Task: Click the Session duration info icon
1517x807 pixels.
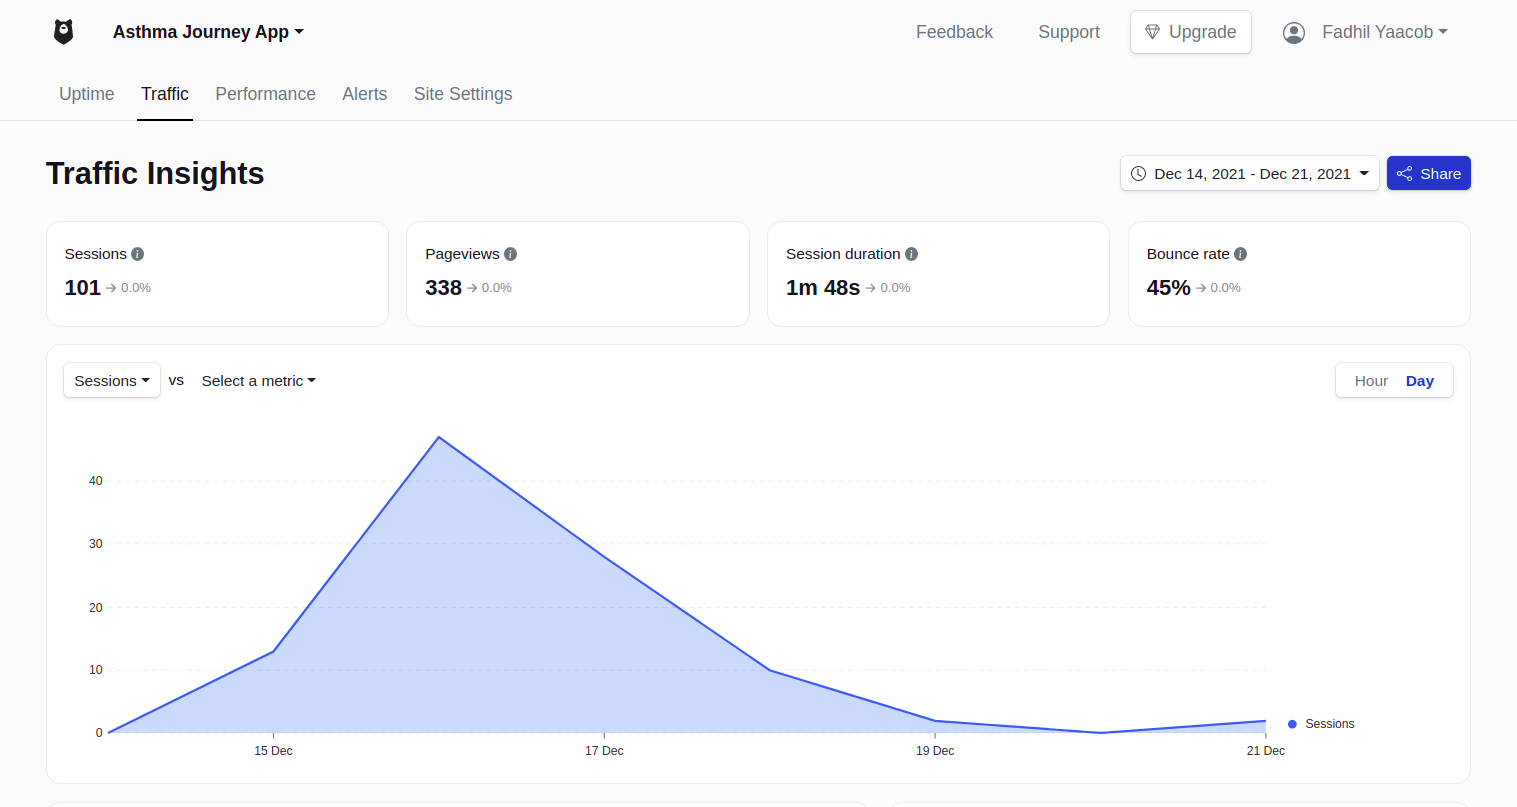Action: (911, 254)
